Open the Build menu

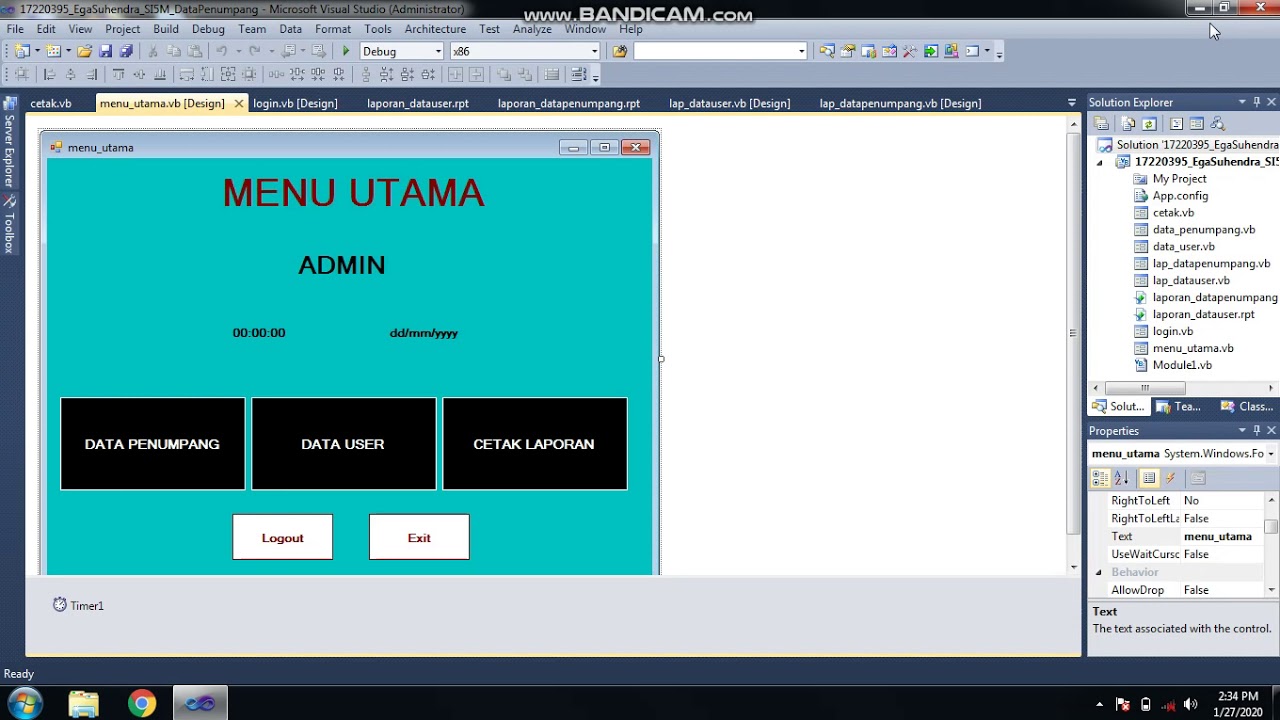[x=166, y=29]
